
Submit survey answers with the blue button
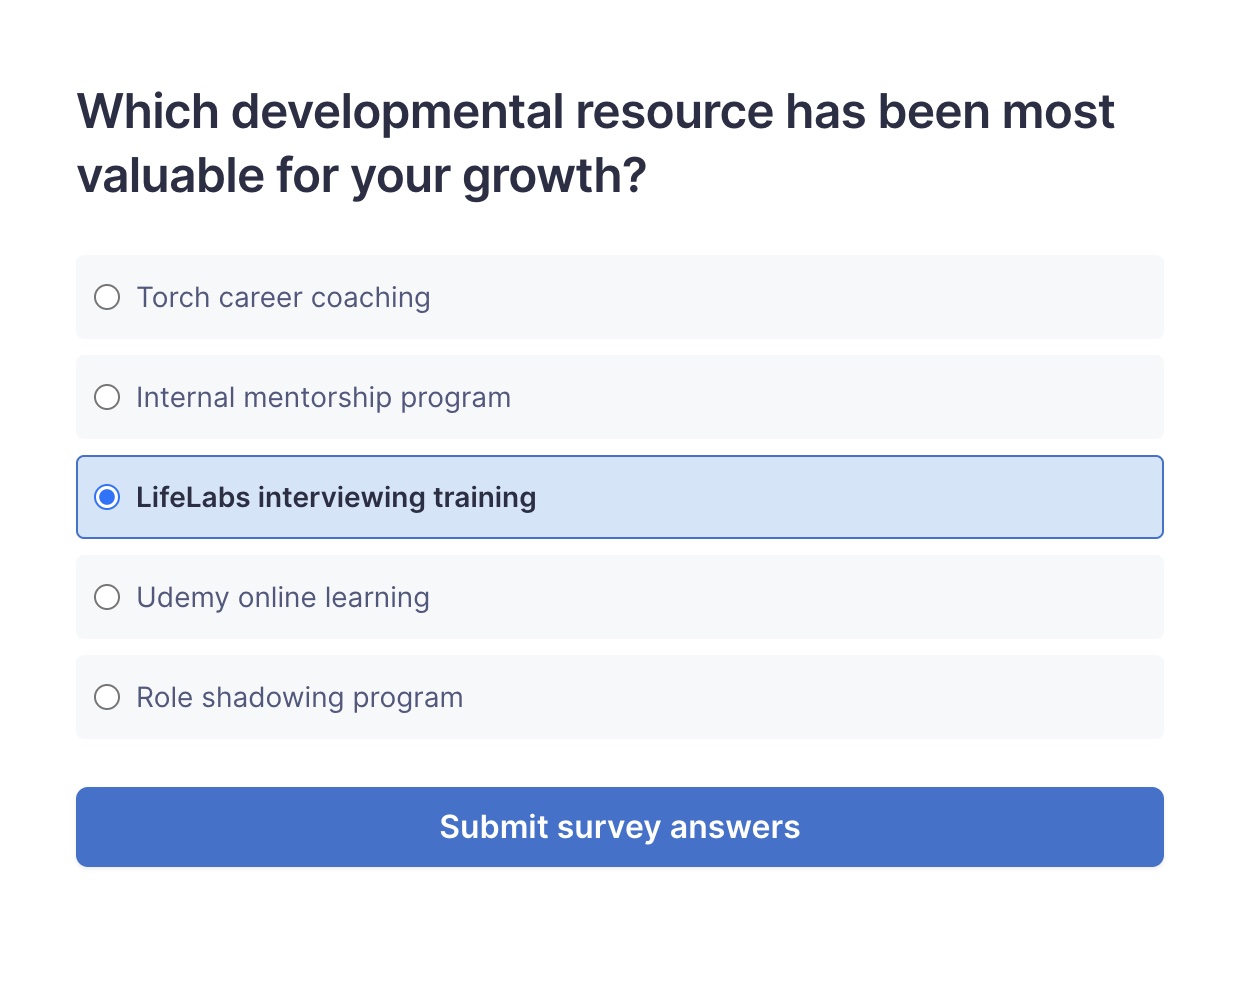pos(620,827)
